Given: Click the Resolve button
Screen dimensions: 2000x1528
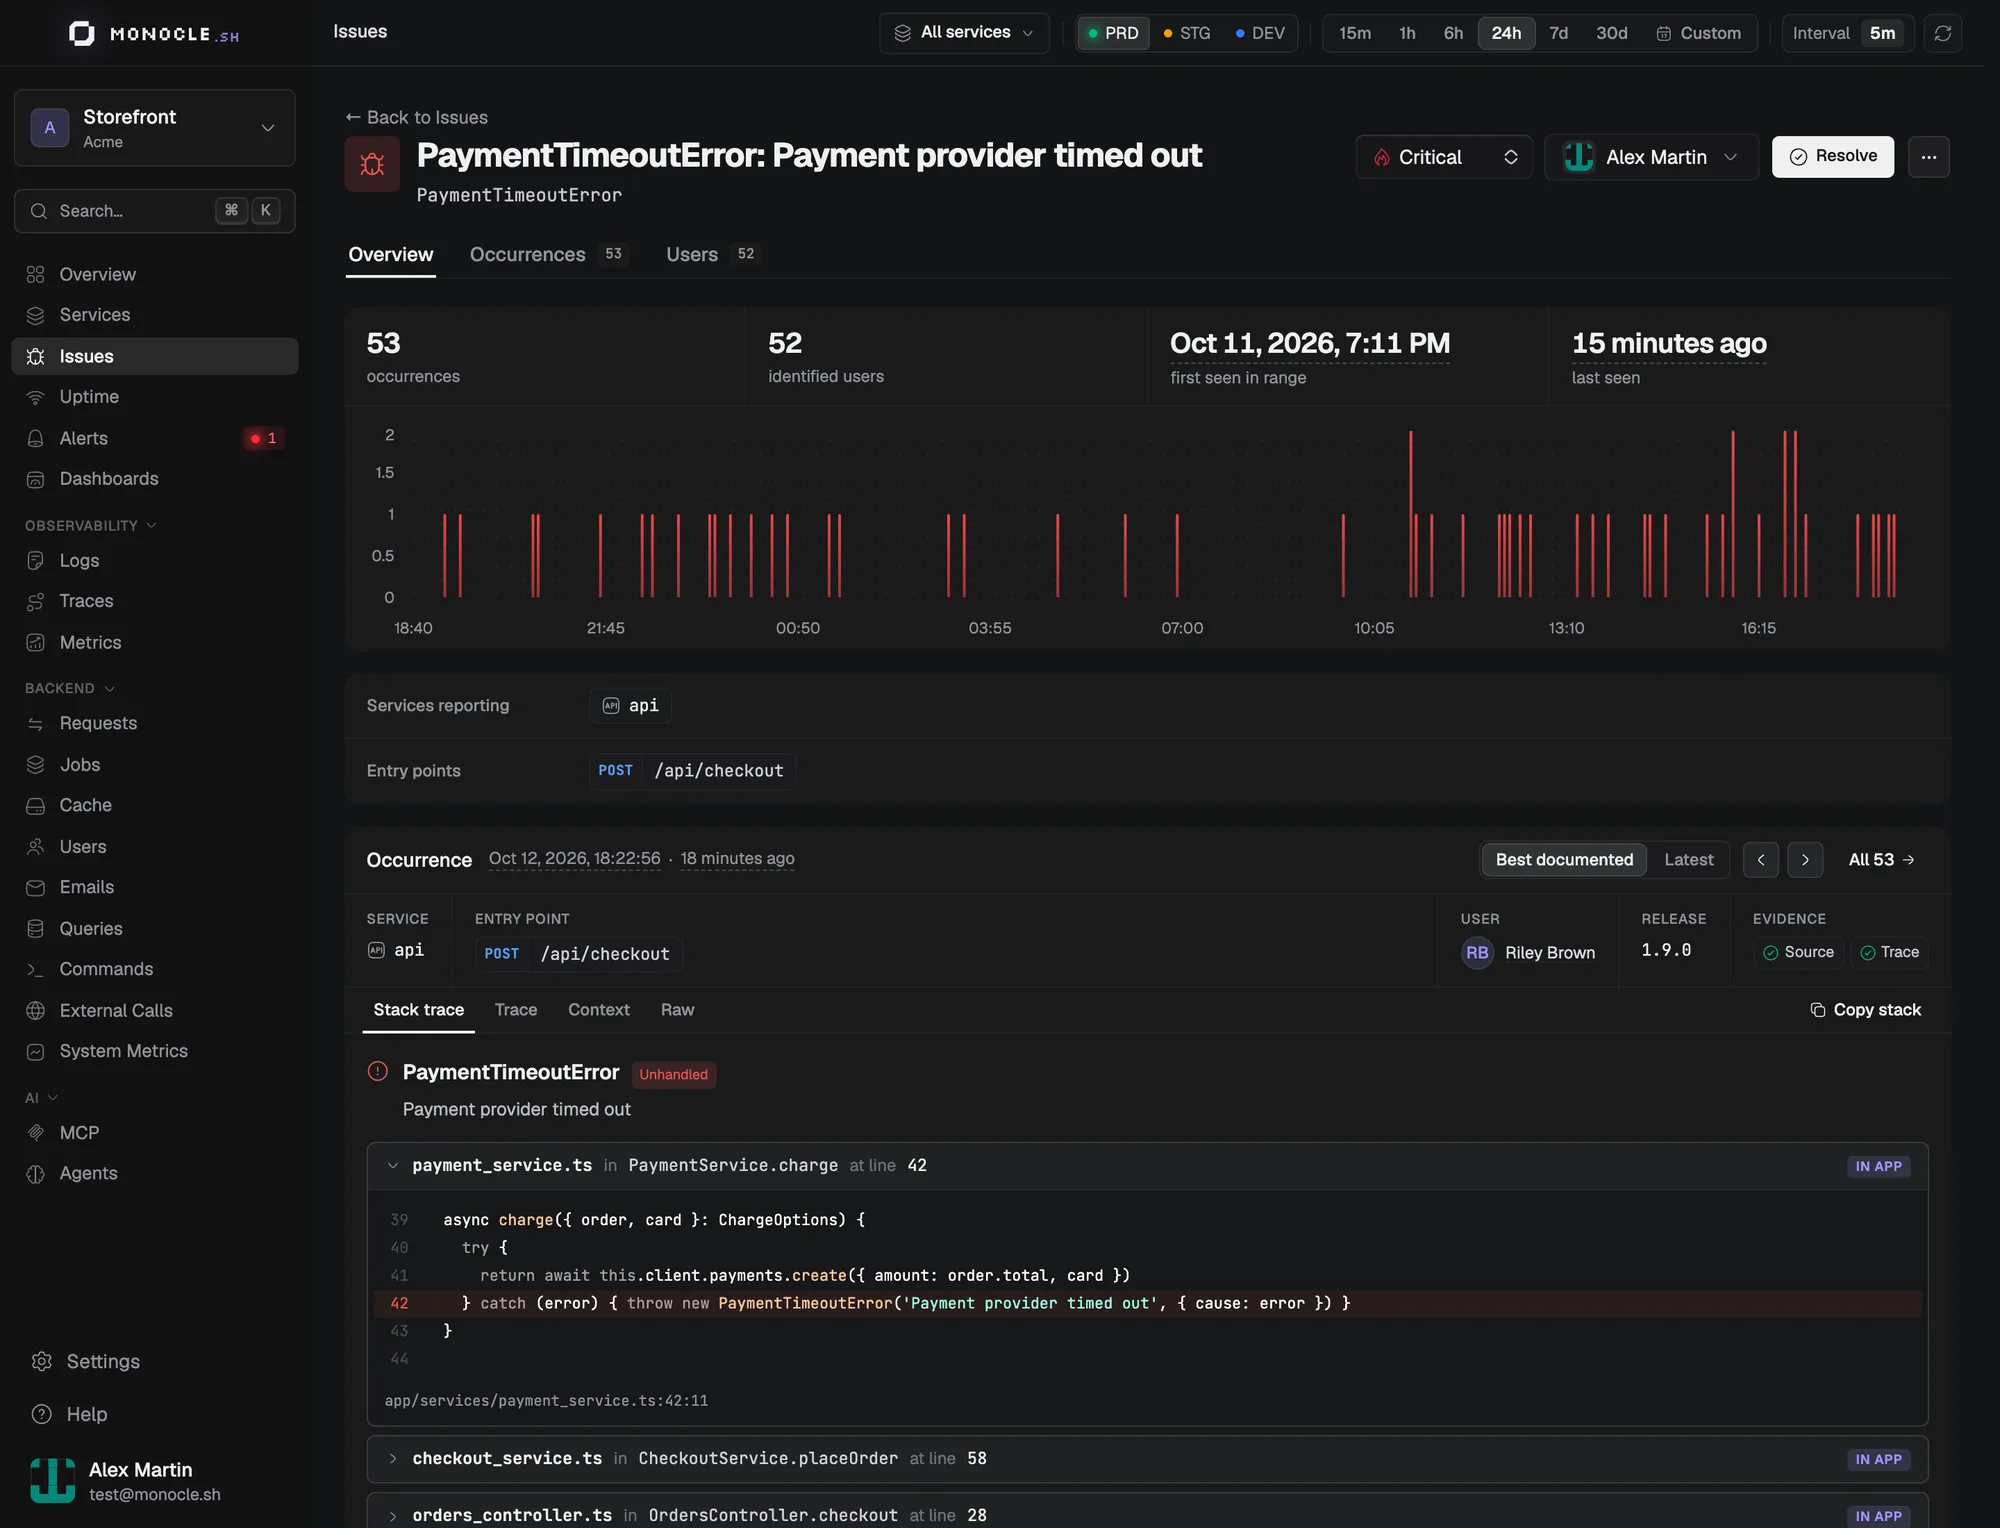Looking at the screenshot, I should [1832, 157].
